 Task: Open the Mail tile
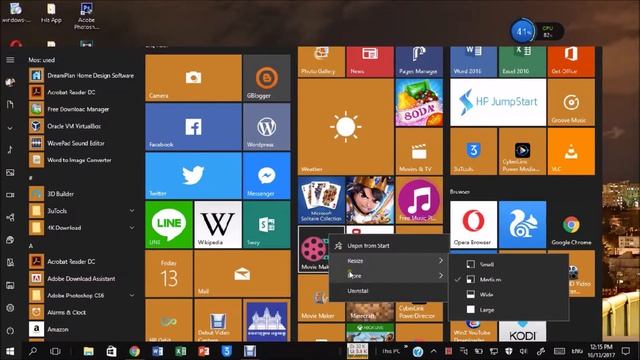(x=242, y=273)
